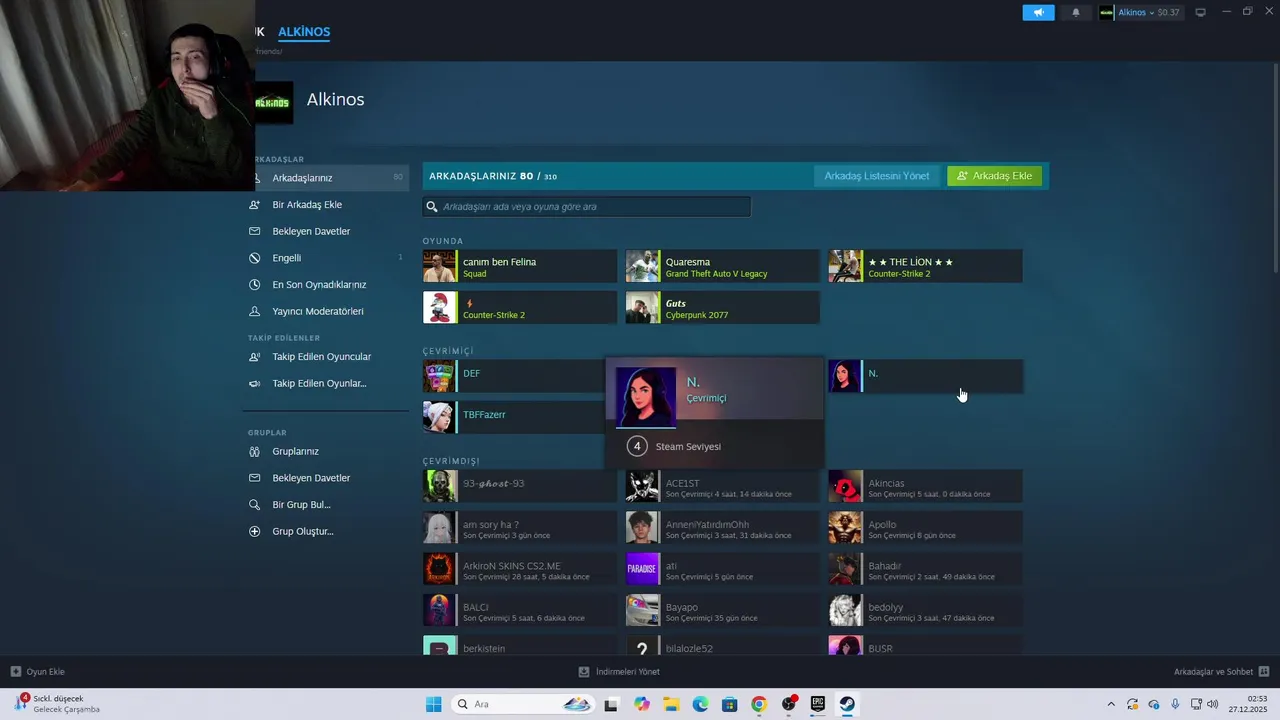
Task: Open Epic Games Launcher from the taskbar
Action: pyautogui.click(x=818, y=704)
